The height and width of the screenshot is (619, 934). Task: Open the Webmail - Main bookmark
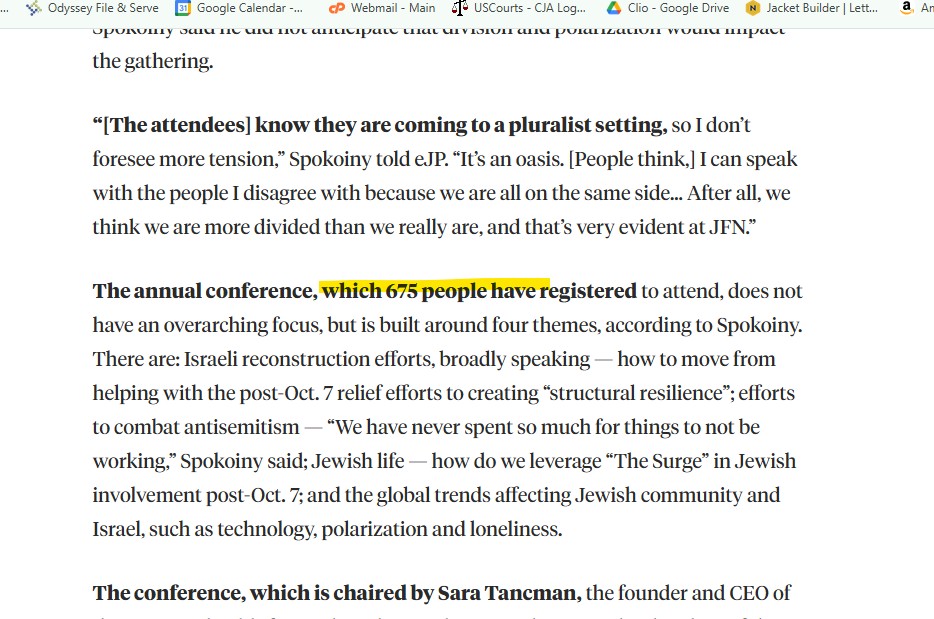click(382, 8)
